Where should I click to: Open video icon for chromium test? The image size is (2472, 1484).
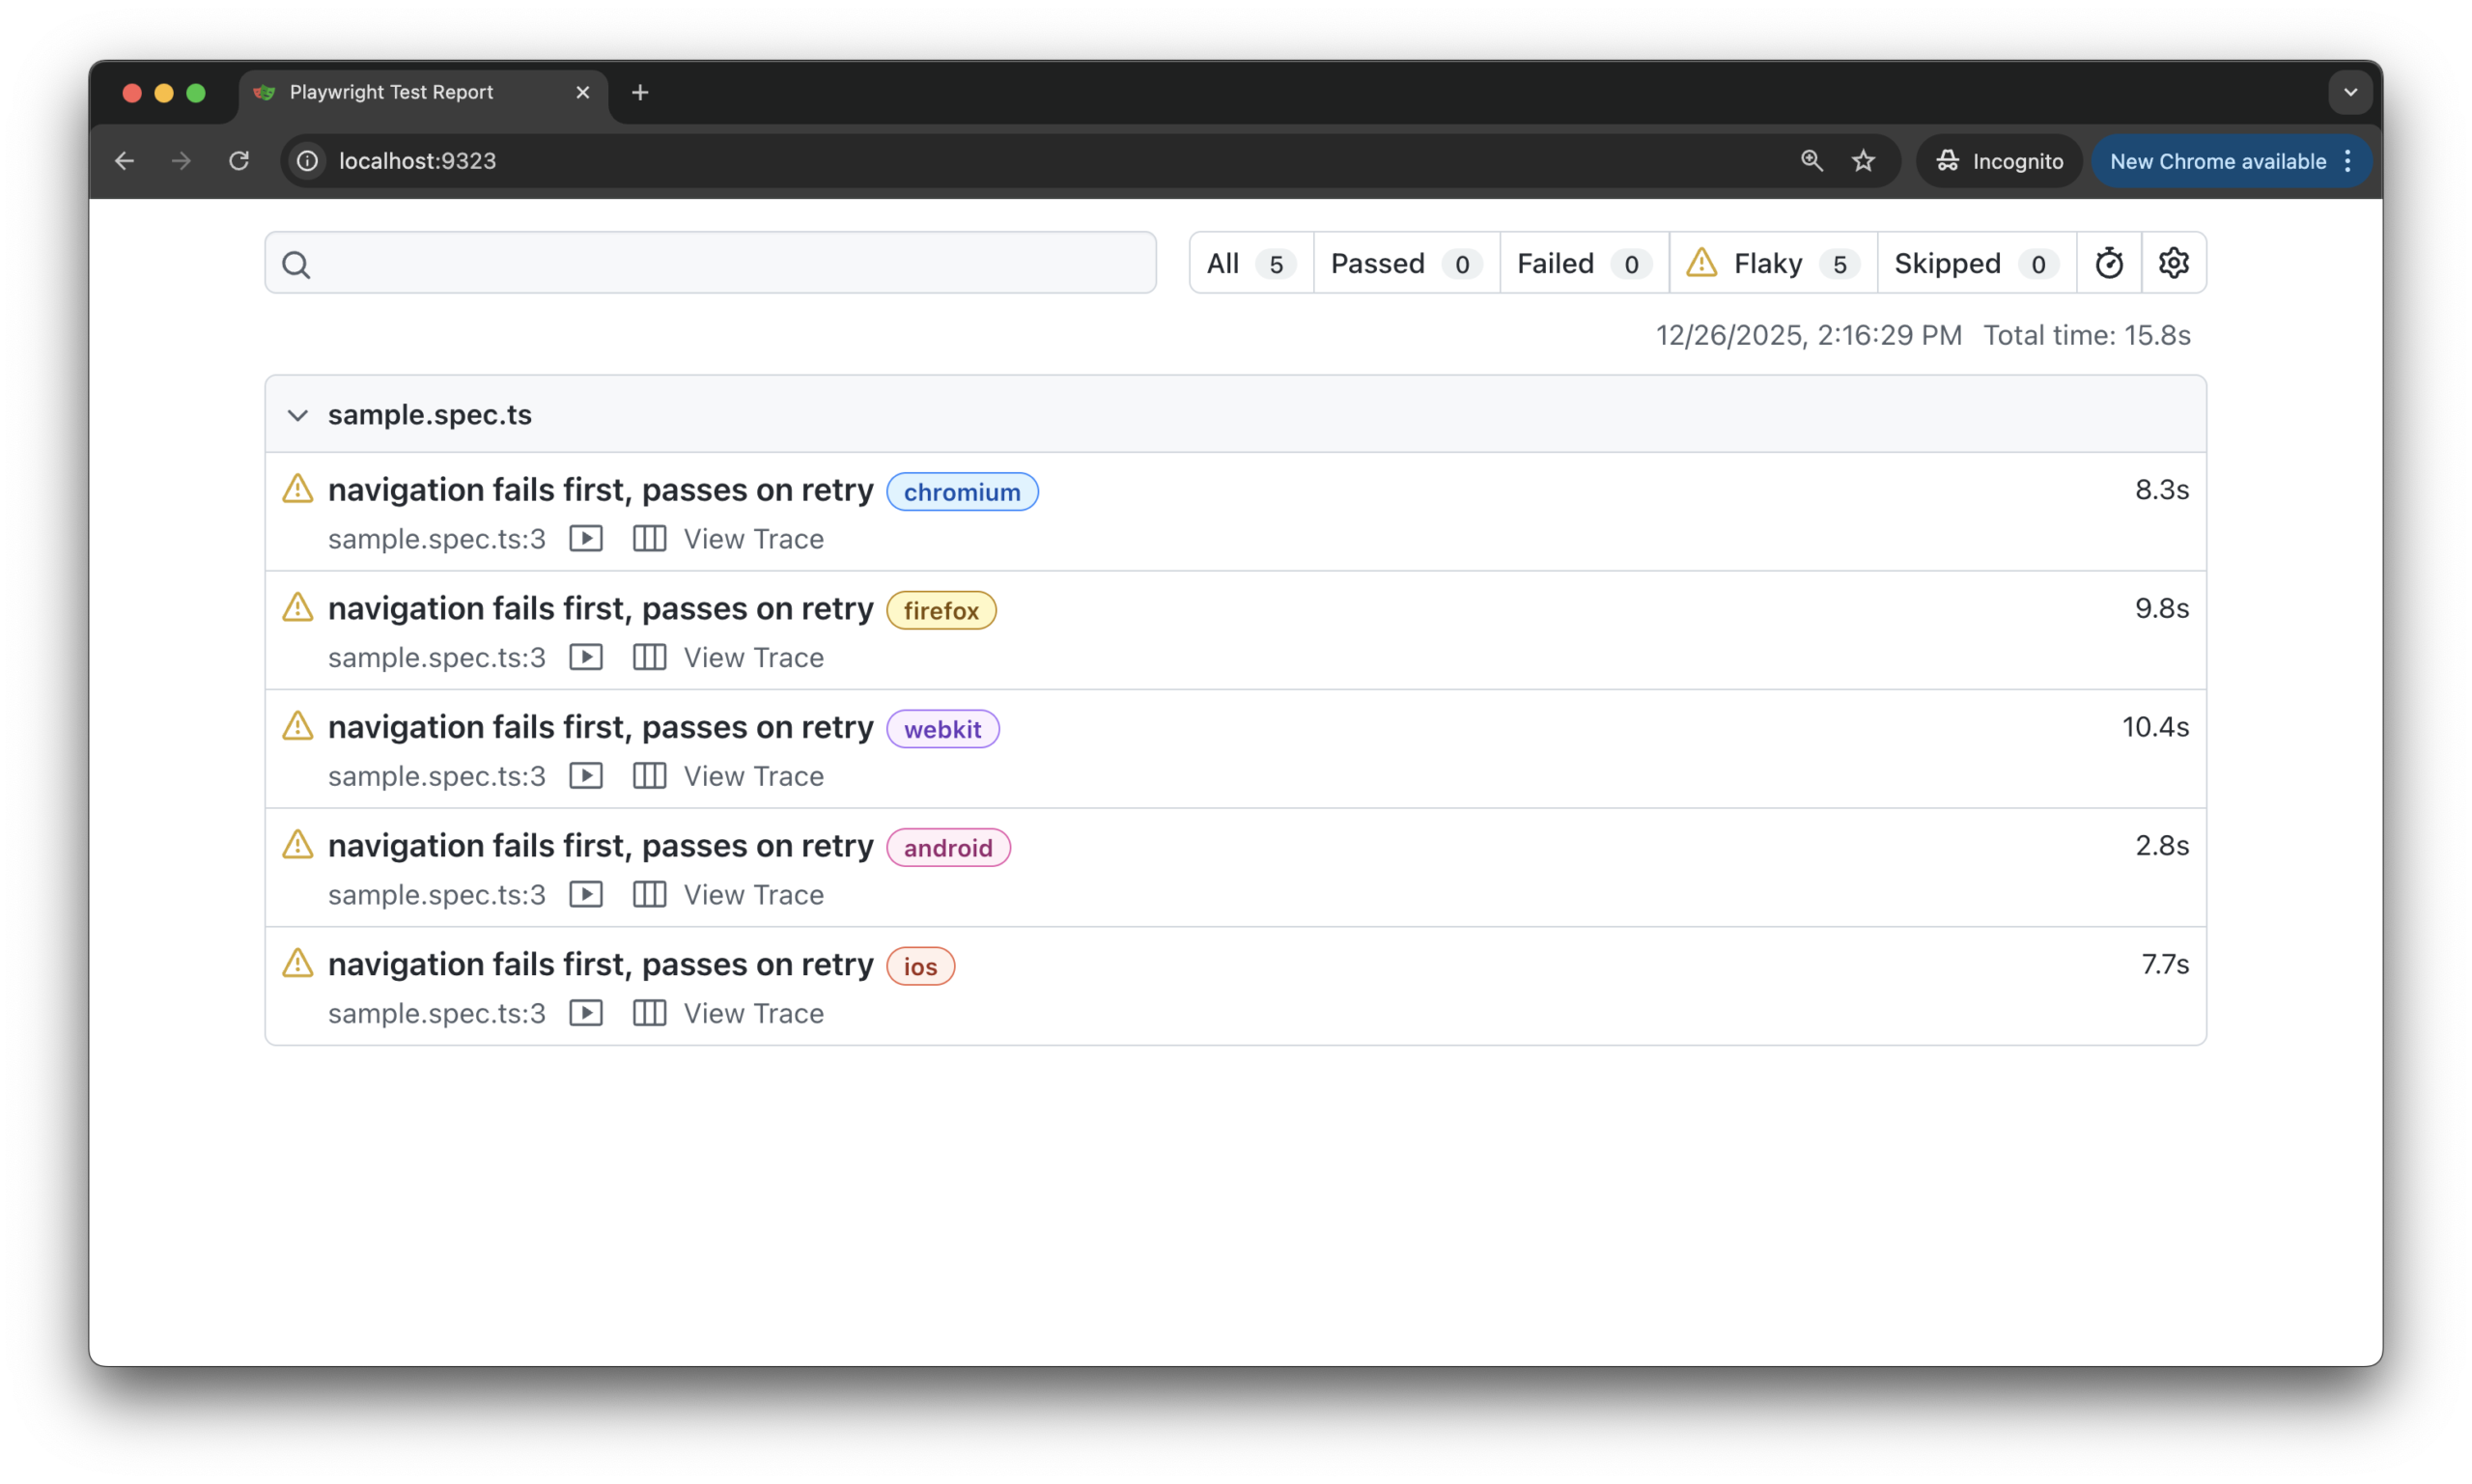tap(586, 539)
